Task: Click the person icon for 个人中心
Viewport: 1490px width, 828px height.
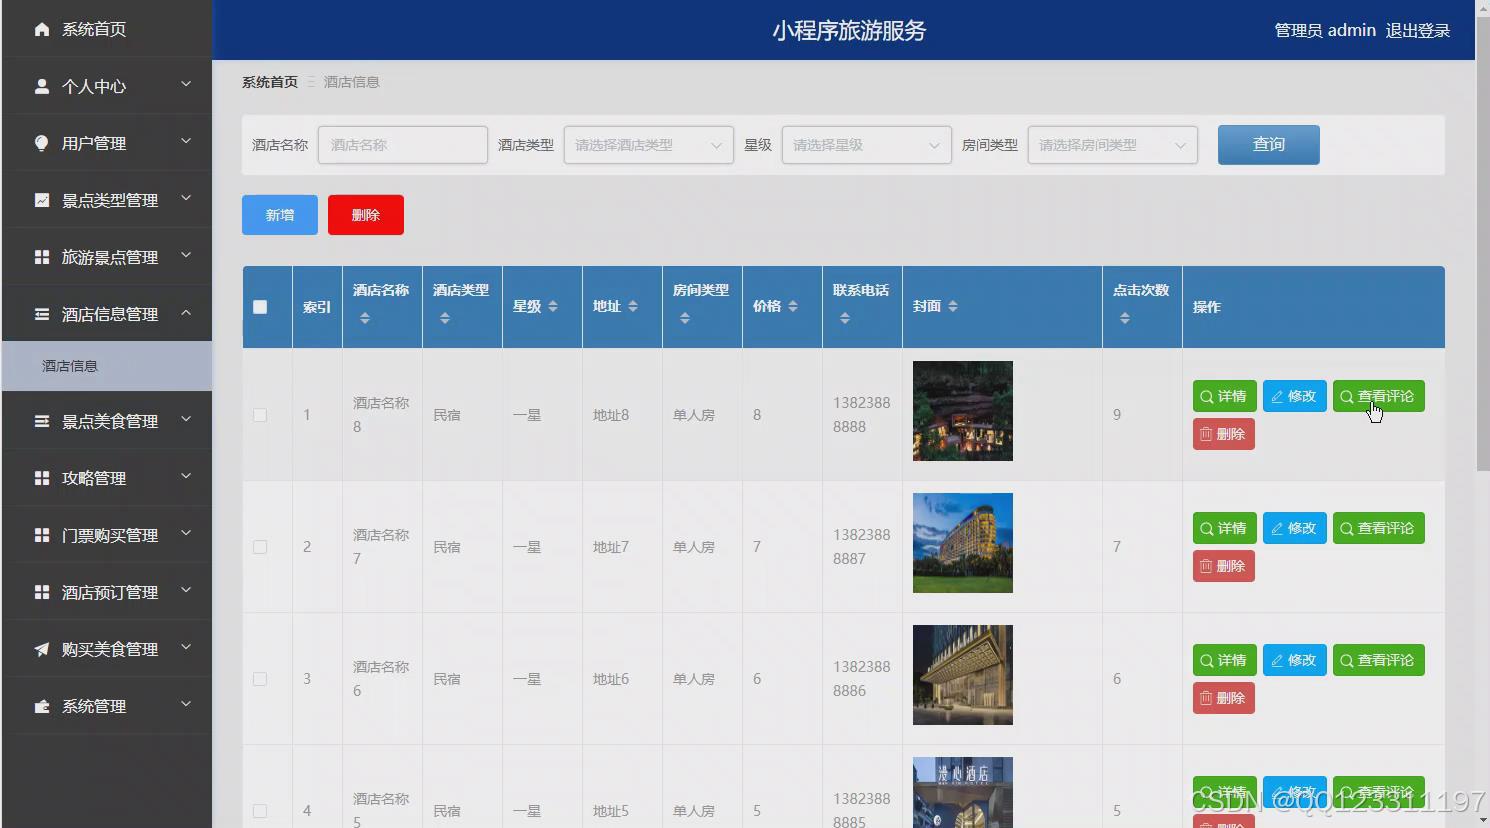Action: point(41,86)
